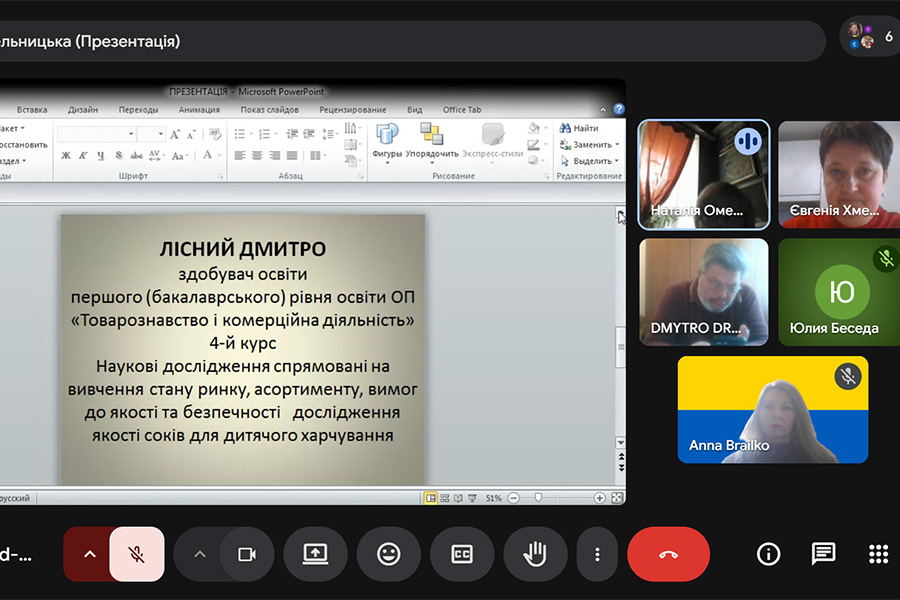The image size is (900, 600).
Task: Open the emoji reactions button
Action: point(389,554)
